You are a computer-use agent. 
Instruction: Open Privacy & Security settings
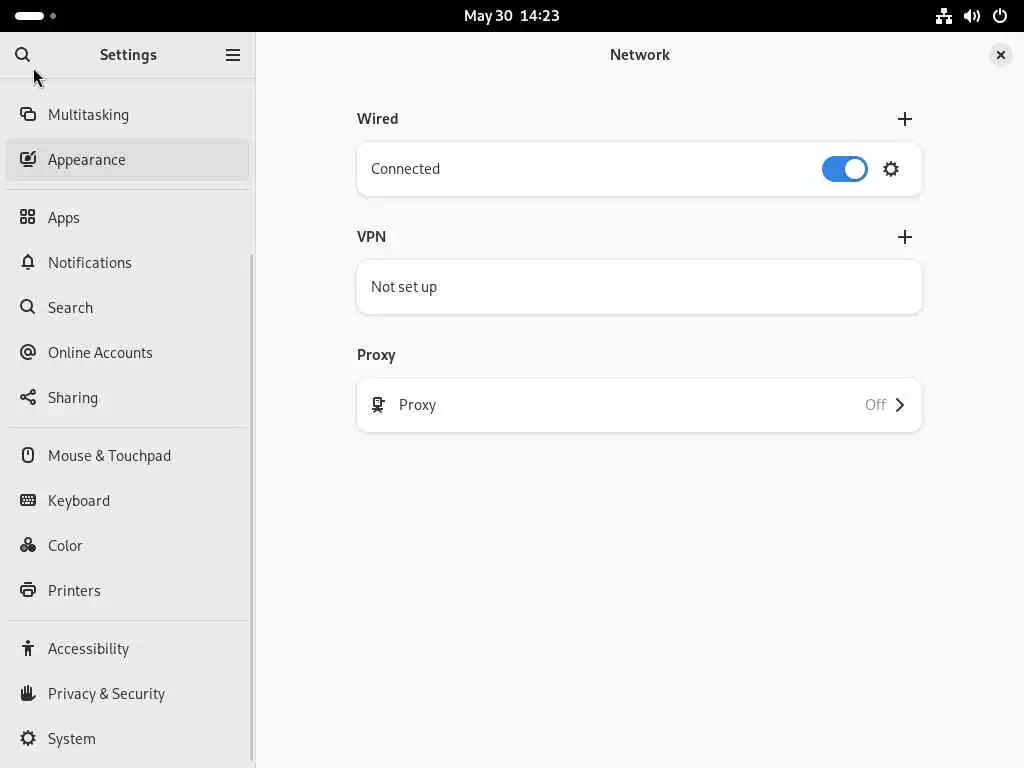coord(128,693)
